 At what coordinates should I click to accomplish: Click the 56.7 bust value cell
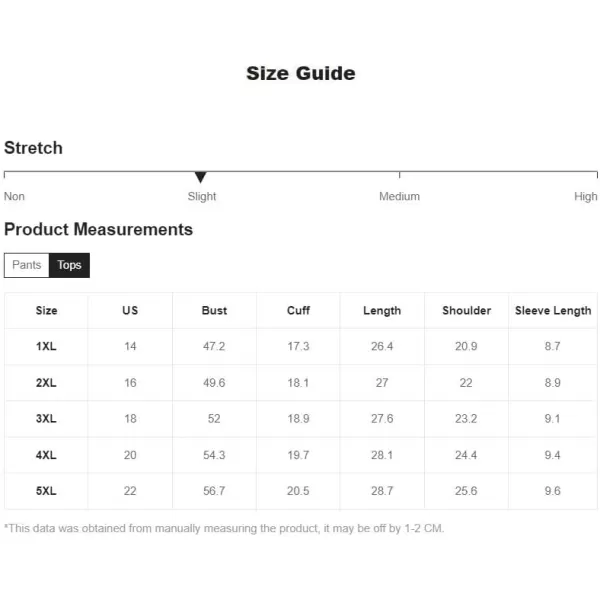click(x=214, y=491)
